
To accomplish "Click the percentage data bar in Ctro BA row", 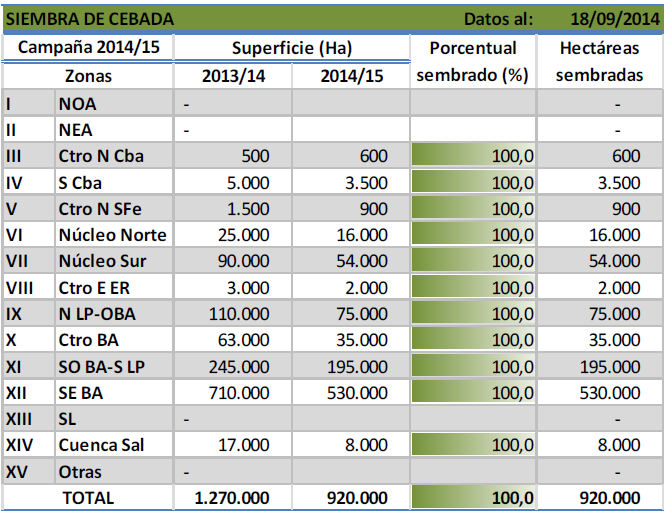I will (472, 340).
